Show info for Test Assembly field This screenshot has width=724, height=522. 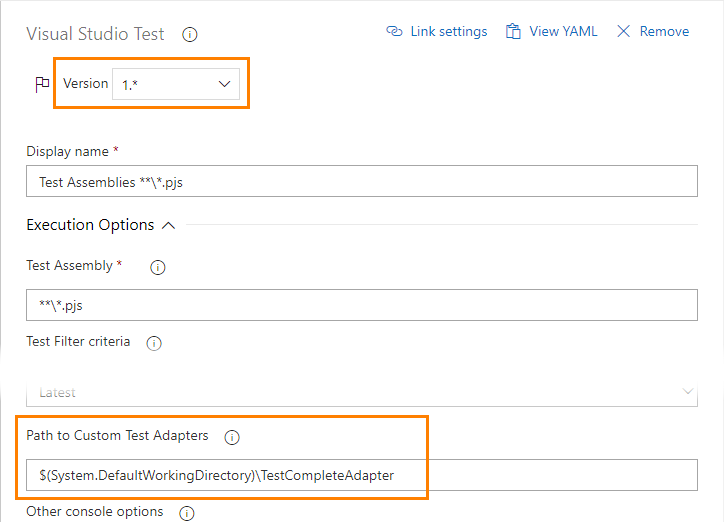tap(157, 267)
